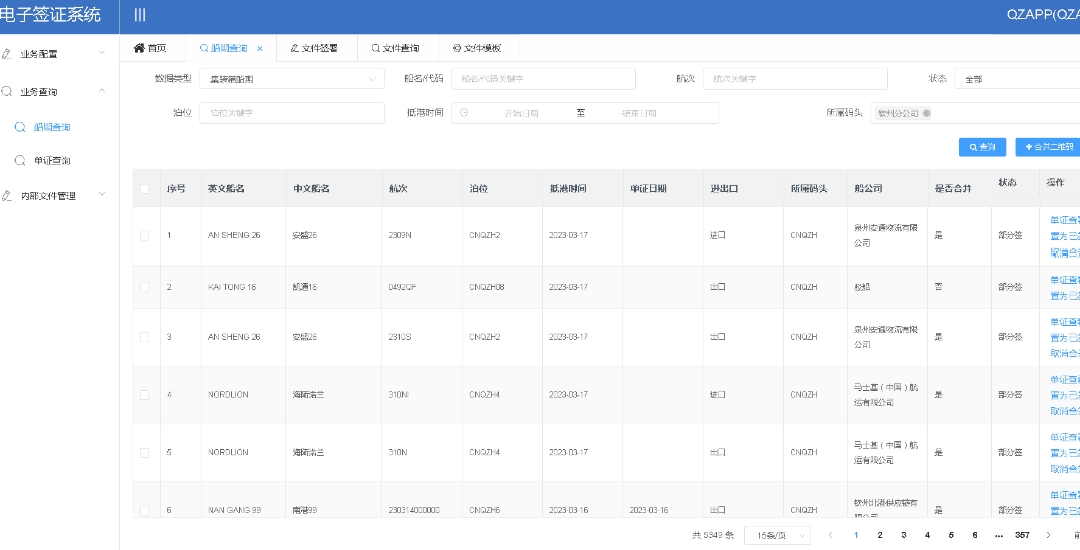Open the 状态 dropdown showing 全部
The width and height of the screenshot is (1080, 550).
[x=1017, y=79]
